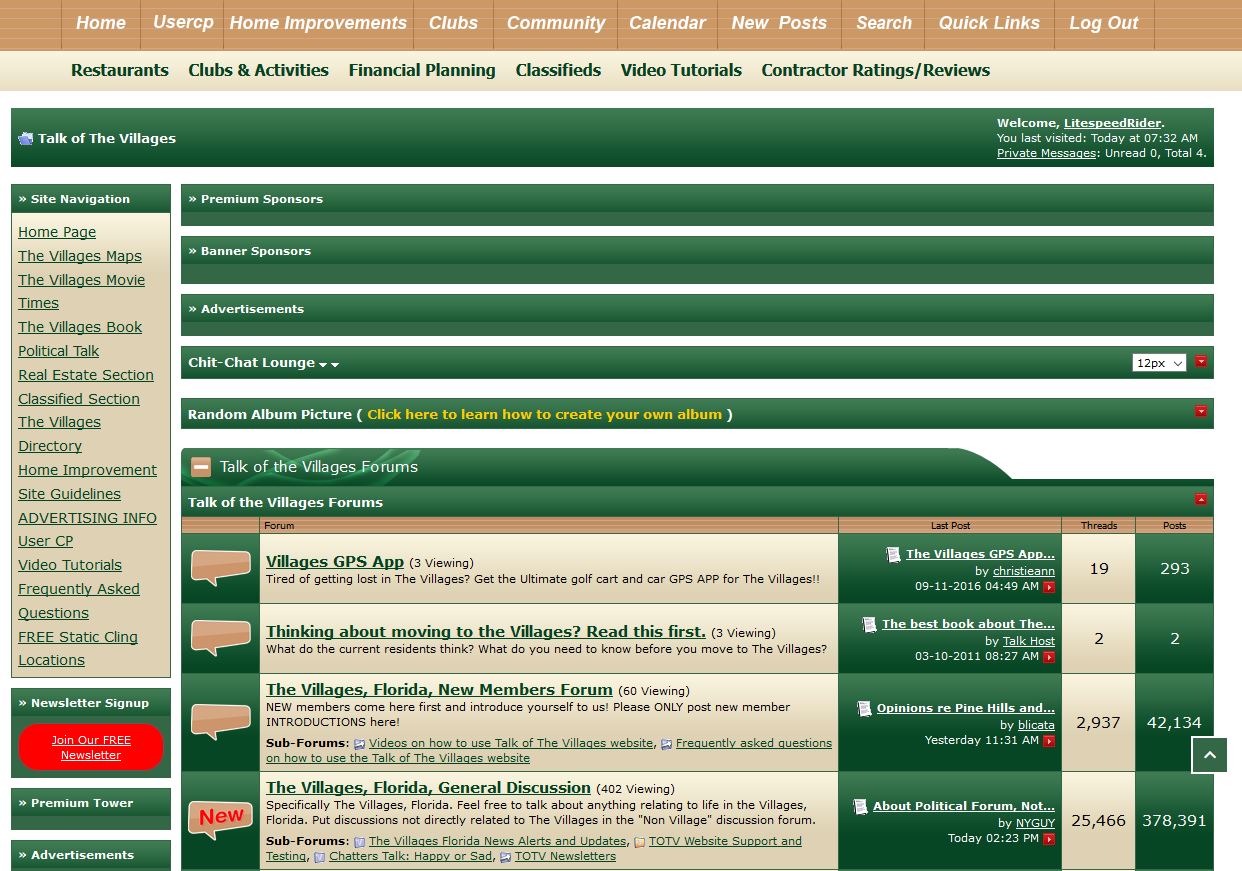Go to last post arrow by 03-10-2011 08:27 AM

[1049, 657]
